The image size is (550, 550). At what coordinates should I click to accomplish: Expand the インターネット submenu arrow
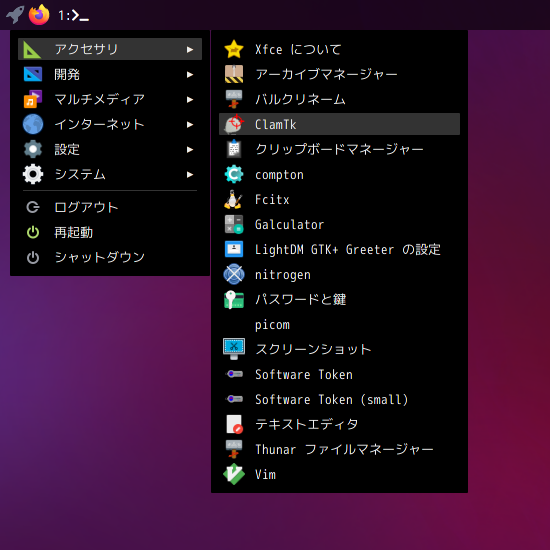tap(190, 125)
